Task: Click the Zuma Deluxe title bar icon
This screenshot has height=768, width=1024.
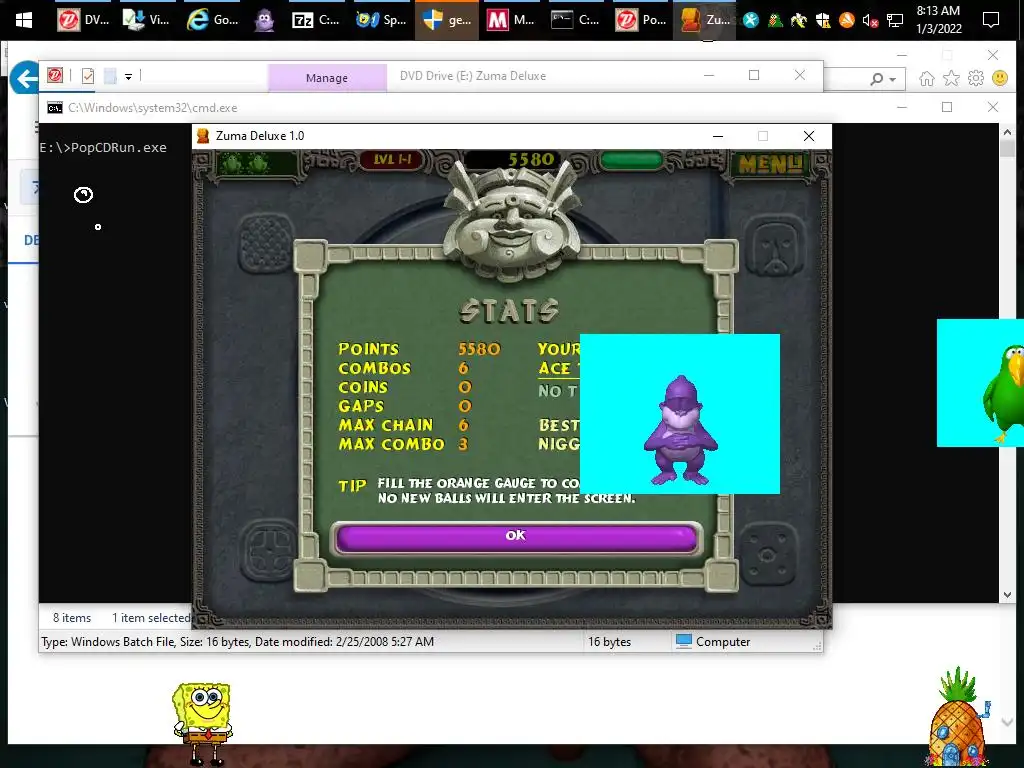Action: point(203,136)
